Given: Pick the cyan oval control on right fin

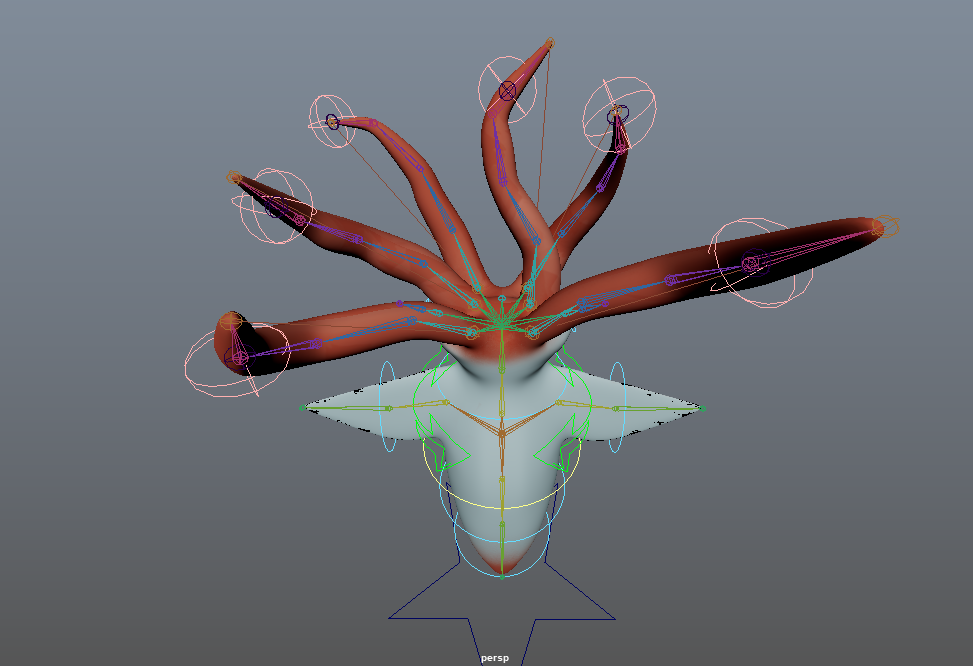Looking at the screenshot, I should point(617,407).
